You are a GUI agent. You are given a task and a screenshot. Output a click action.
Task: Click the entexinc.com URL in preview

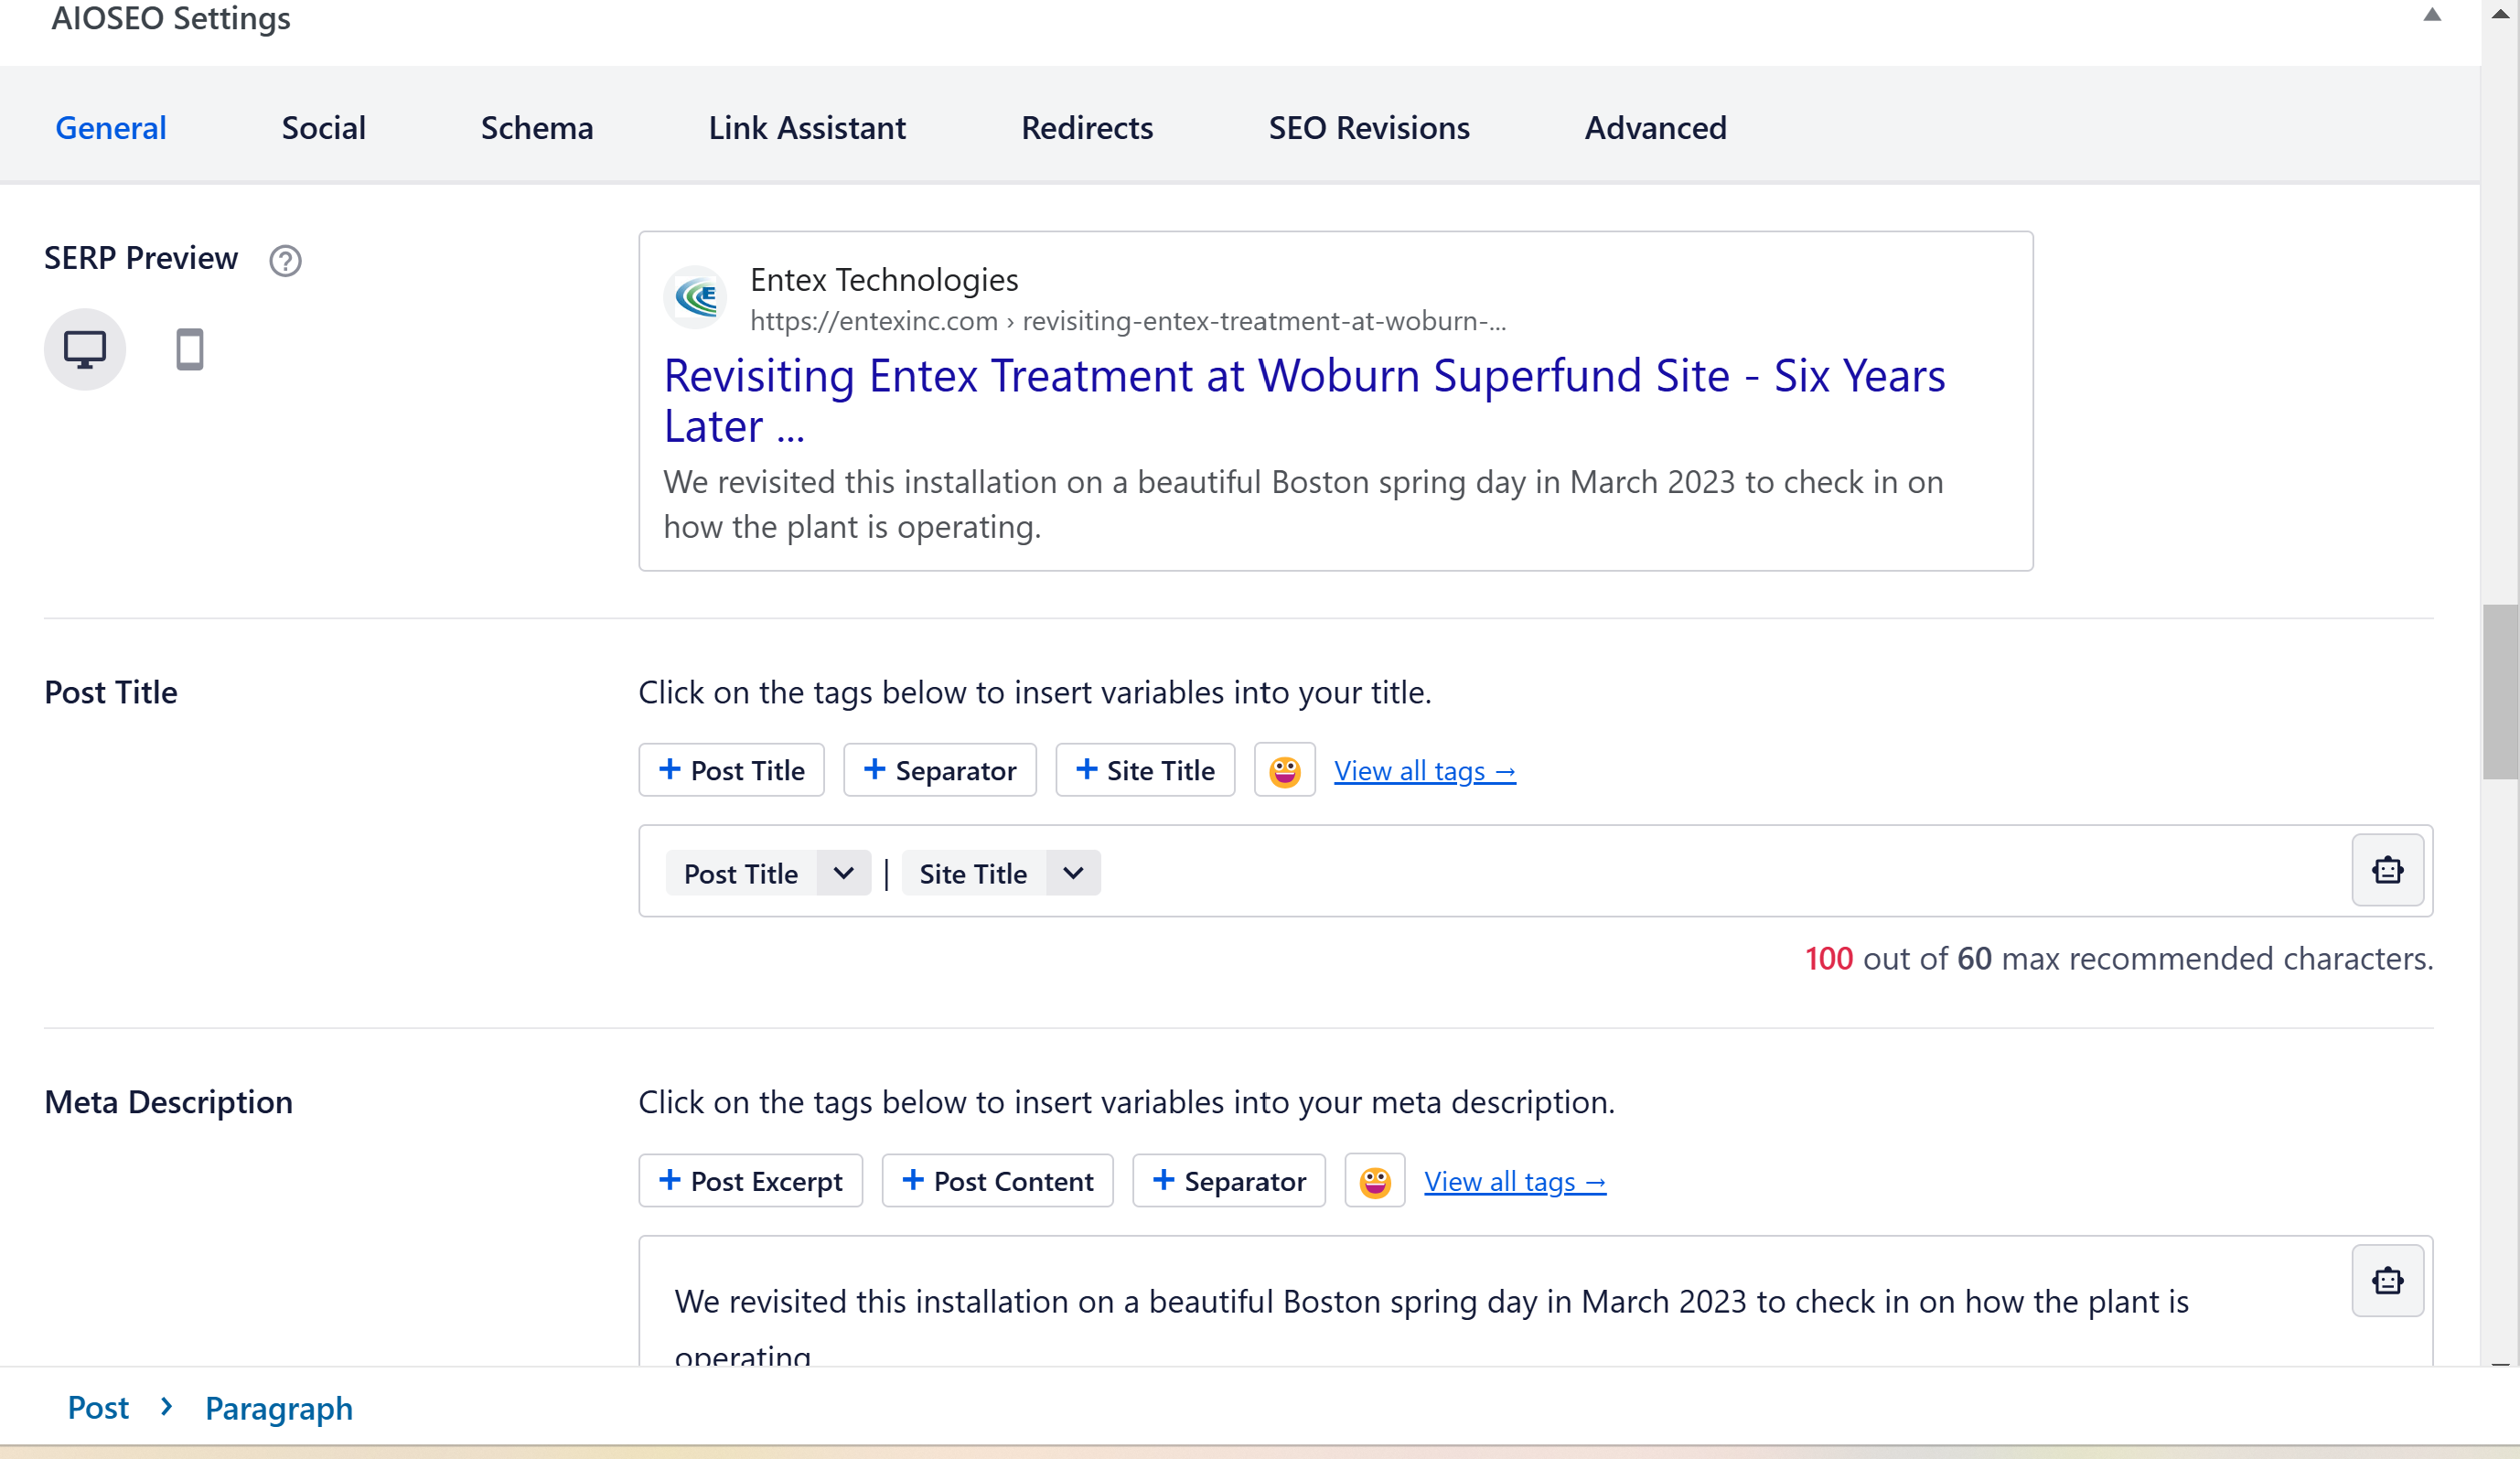click(x=1128, y=320)
